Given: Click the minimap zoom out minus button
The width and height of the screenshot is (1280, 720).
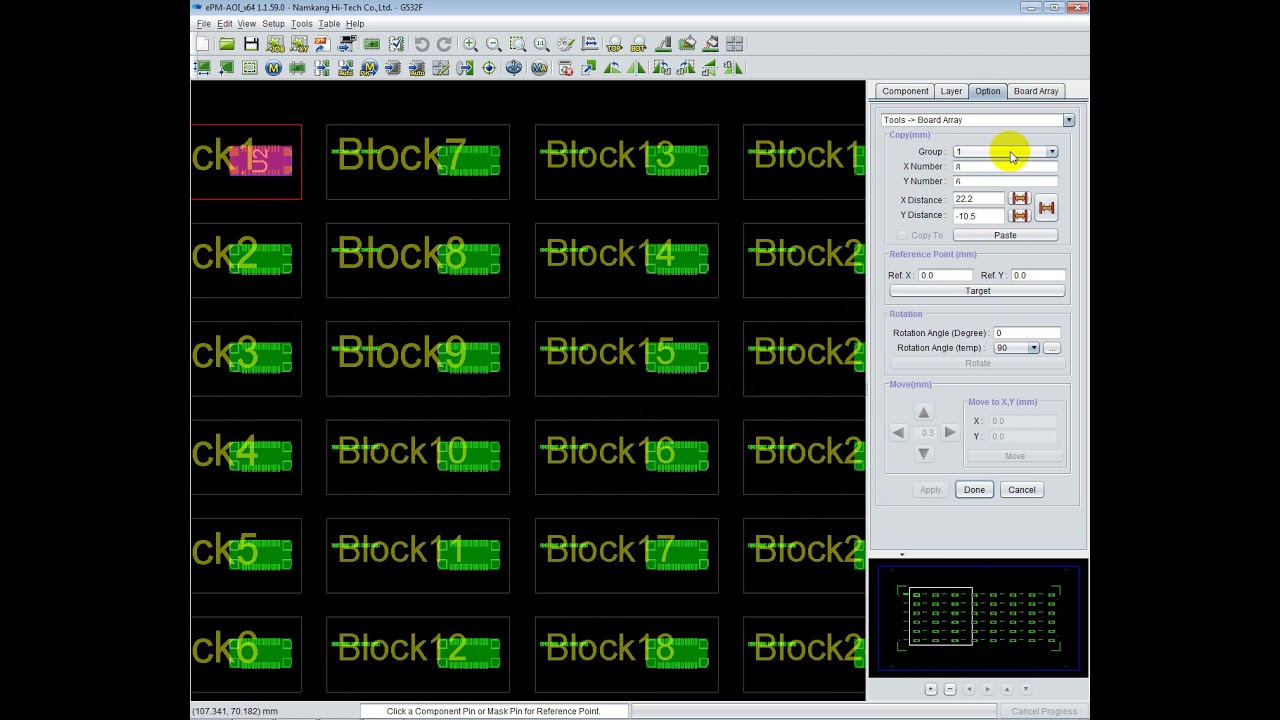Looking at the screenshot, I should click(x=950, y=689).
